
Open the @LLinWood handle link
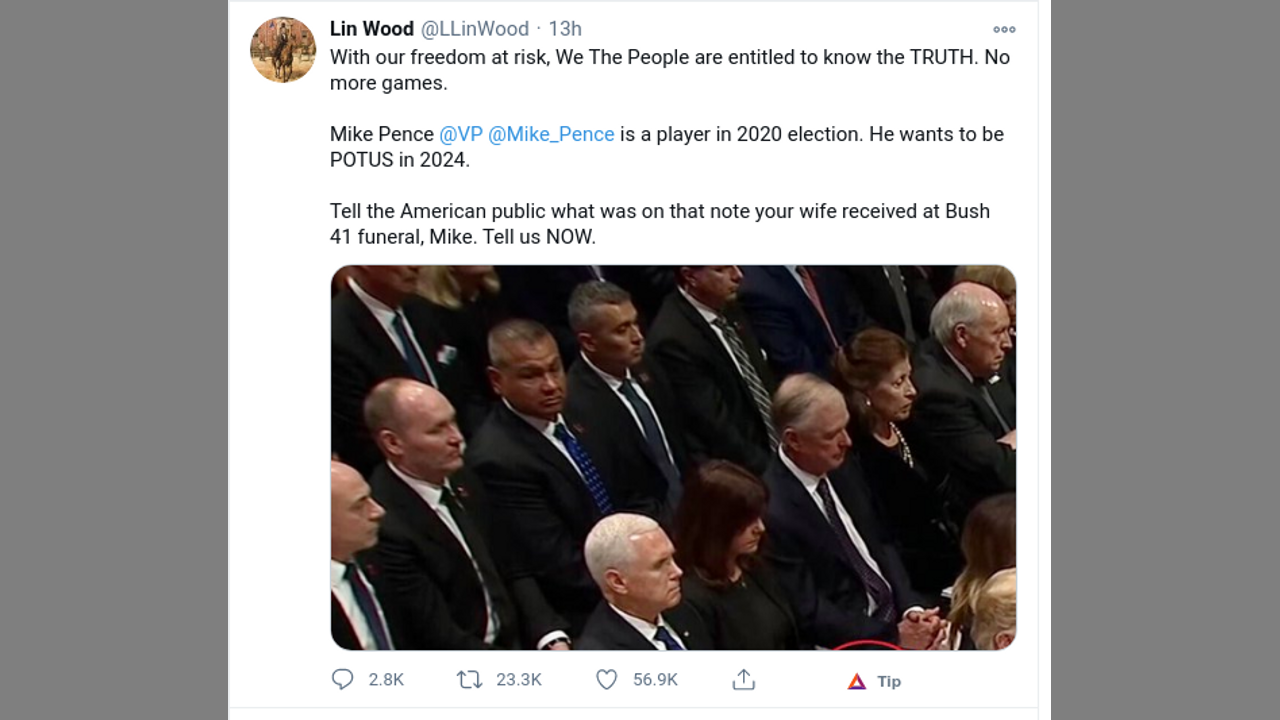(474, 29)
